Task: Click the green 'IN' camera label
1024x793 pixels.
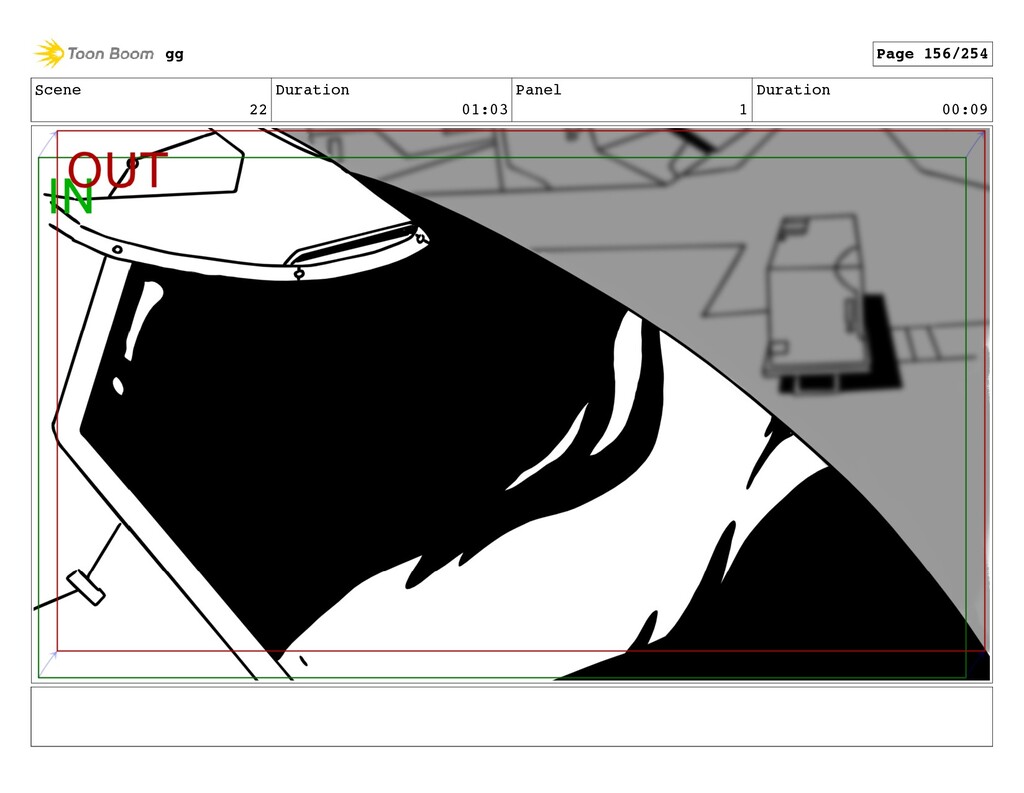Action: click(71, 197)
